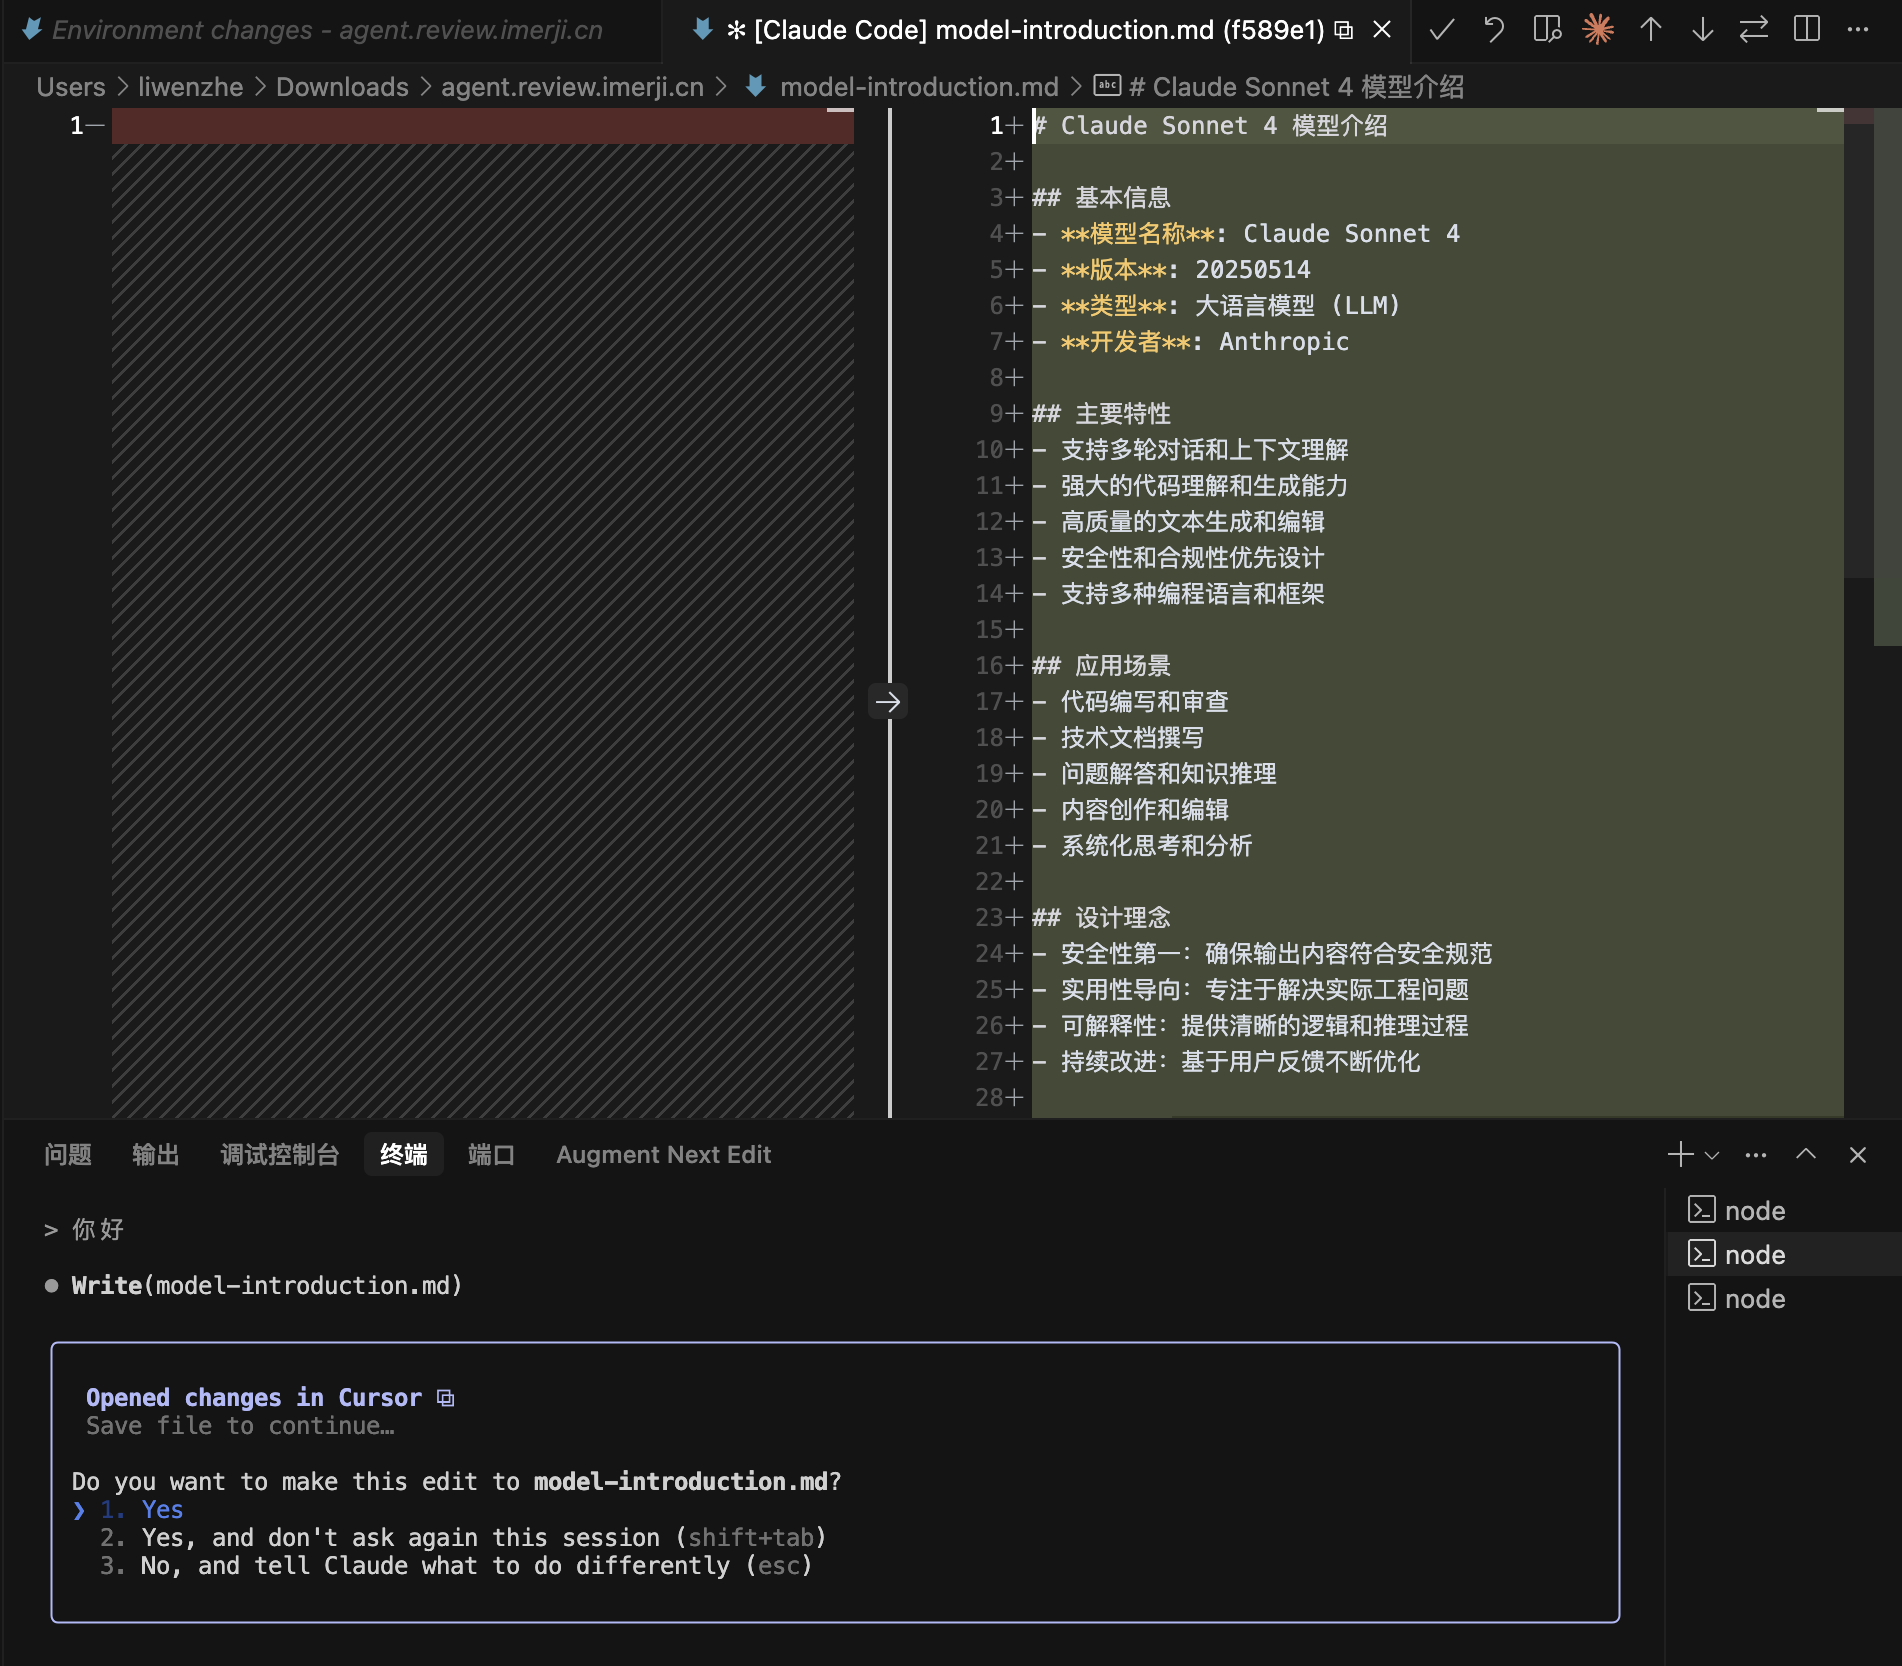Switch to the Environment changes editor tab
This screenshot has width=1902, height=1666.
point(326,30)
